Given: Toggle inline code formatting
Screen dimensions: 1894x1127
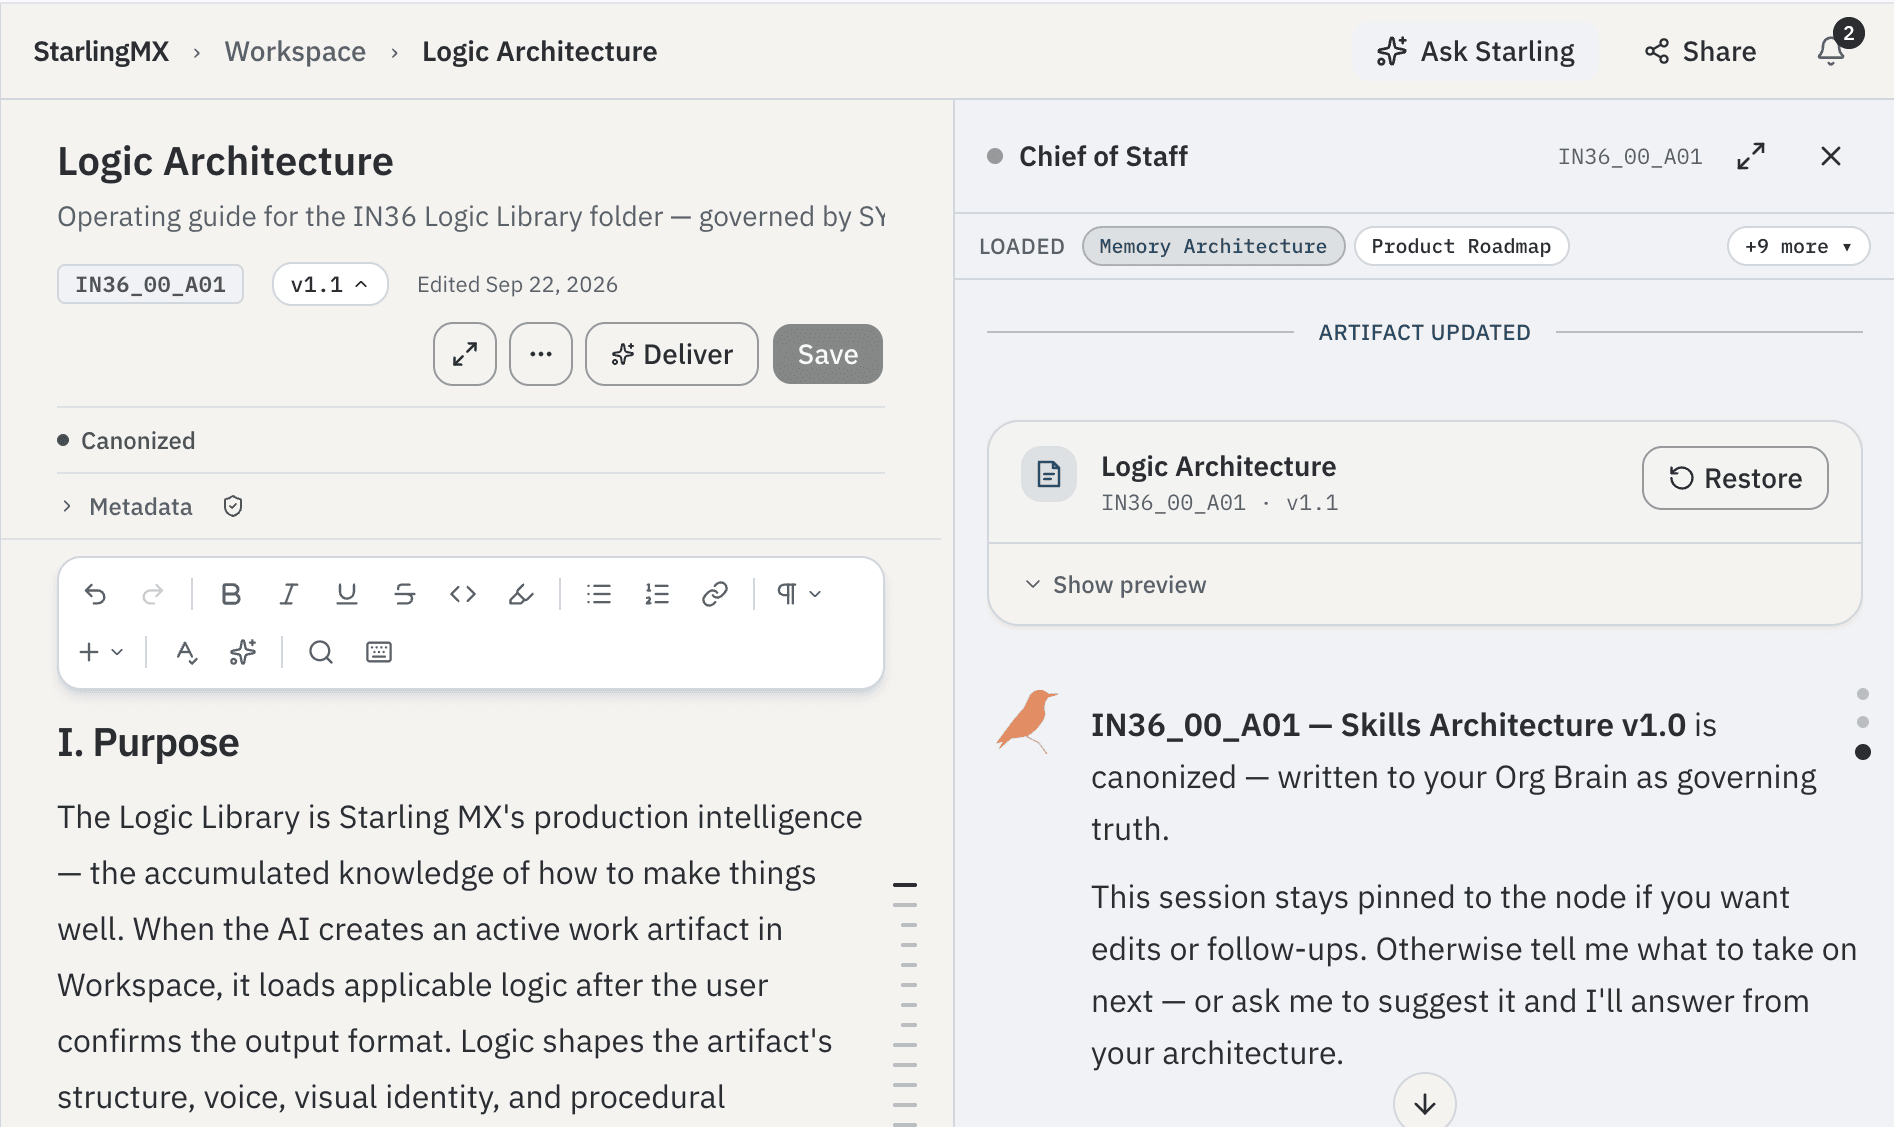Looking at the screenshot, I should pyautogui.click(x=463, y=594).
